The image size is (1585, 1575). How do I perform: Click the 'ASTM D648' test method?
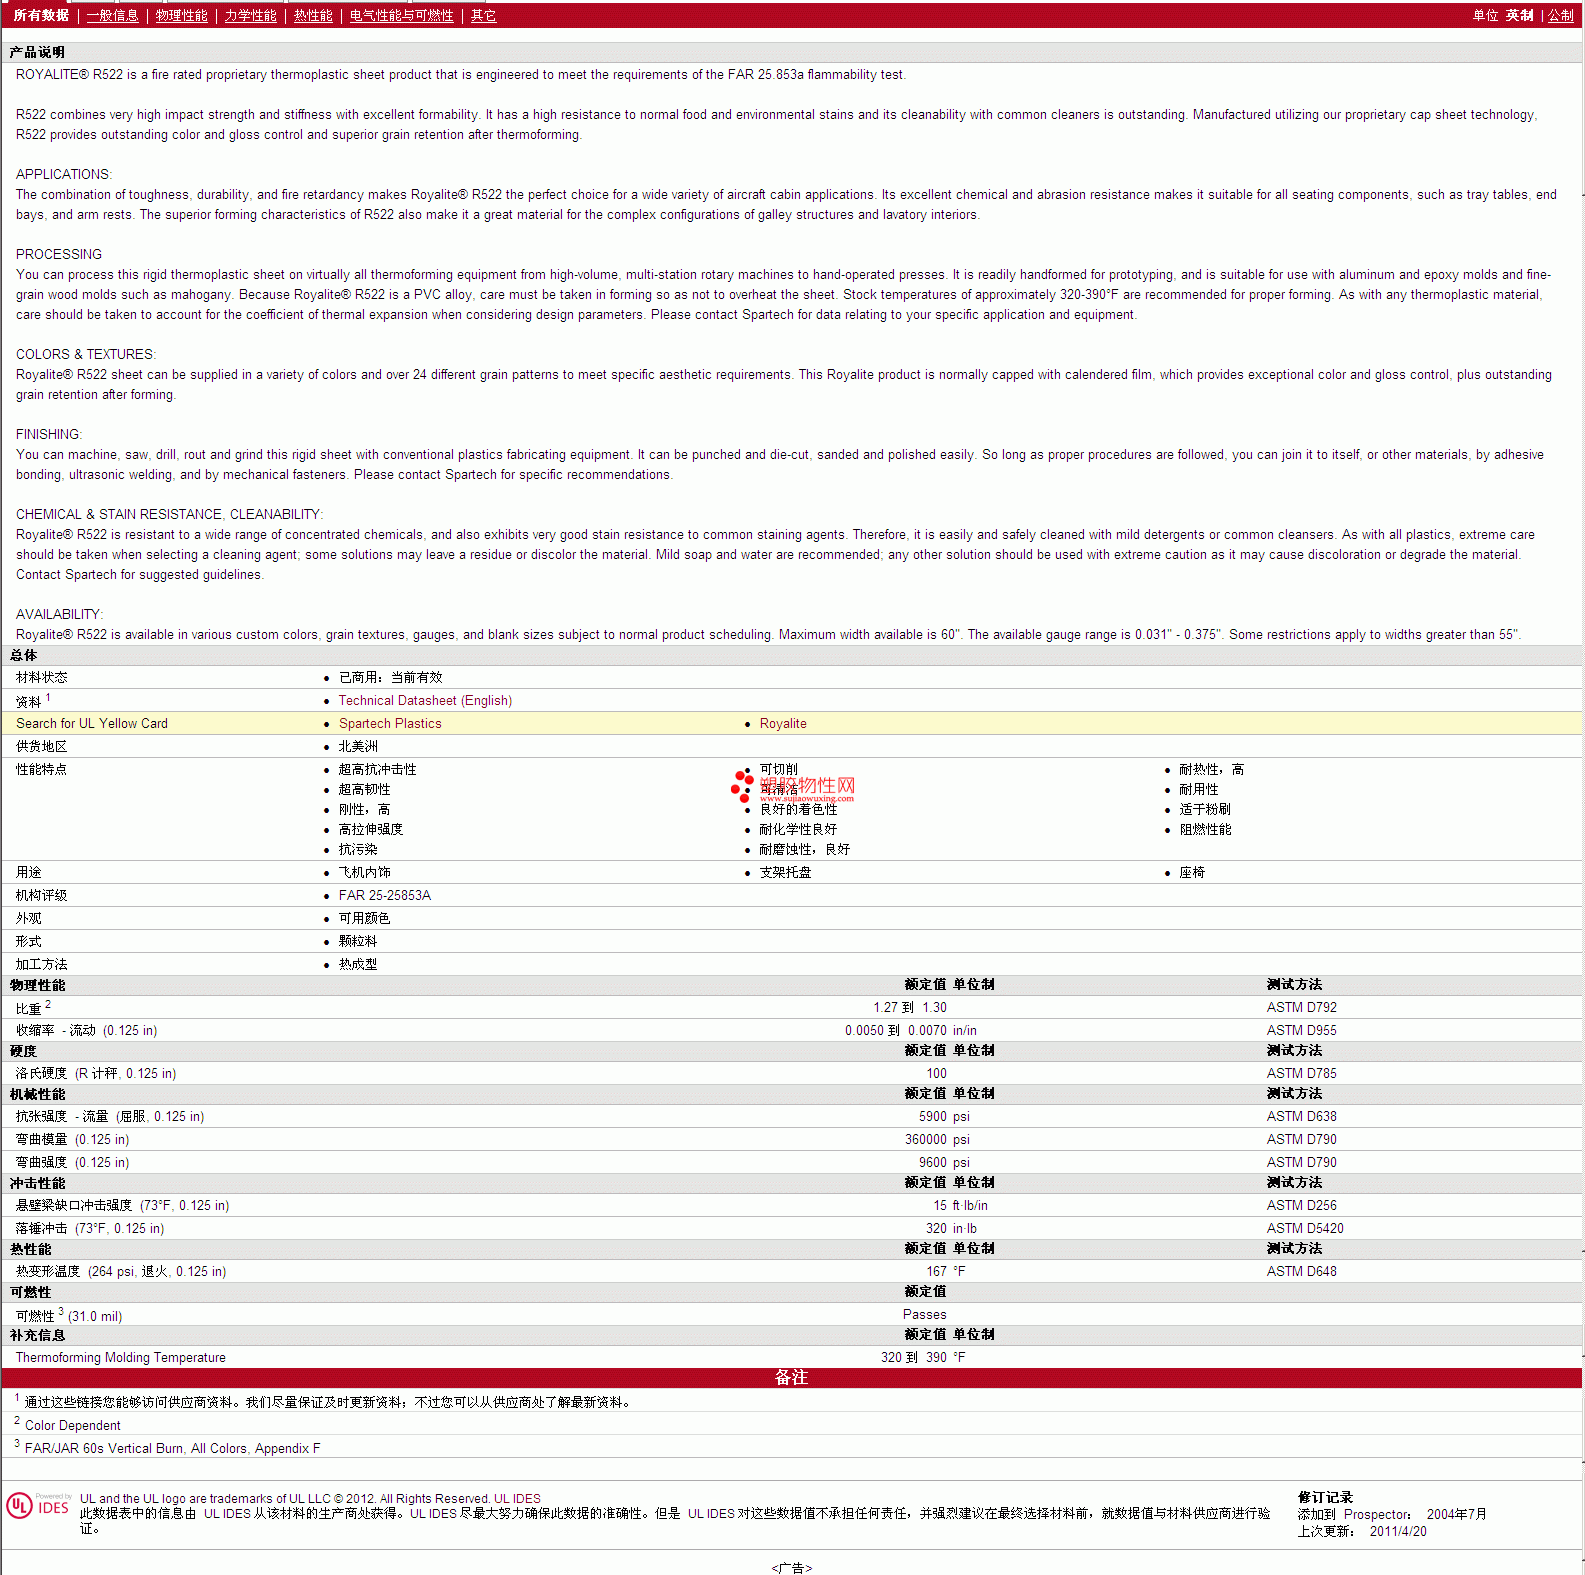tap(1301, 1272)
